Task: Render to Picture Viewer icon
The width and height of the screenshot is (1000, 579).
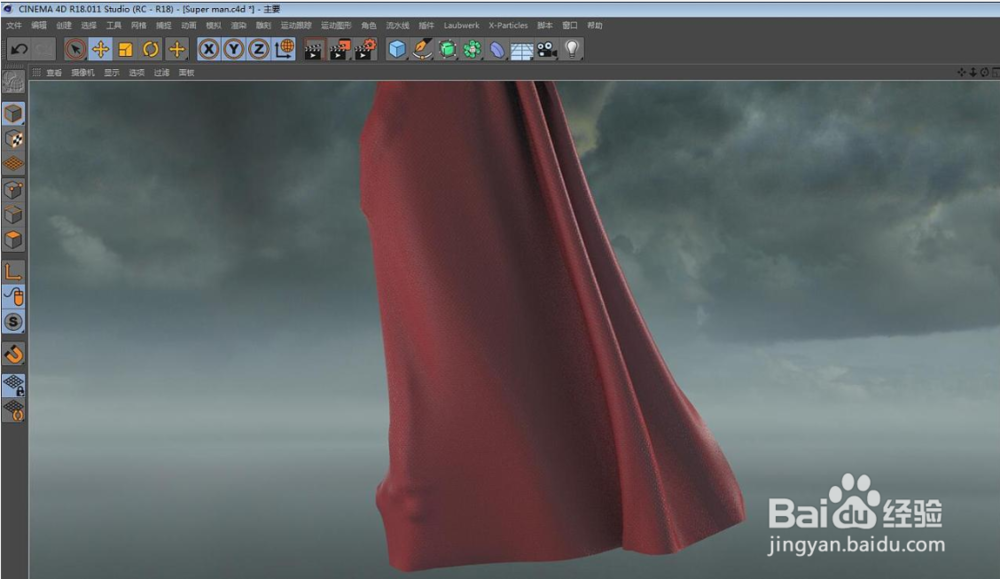Action: (x=339, y=49)
